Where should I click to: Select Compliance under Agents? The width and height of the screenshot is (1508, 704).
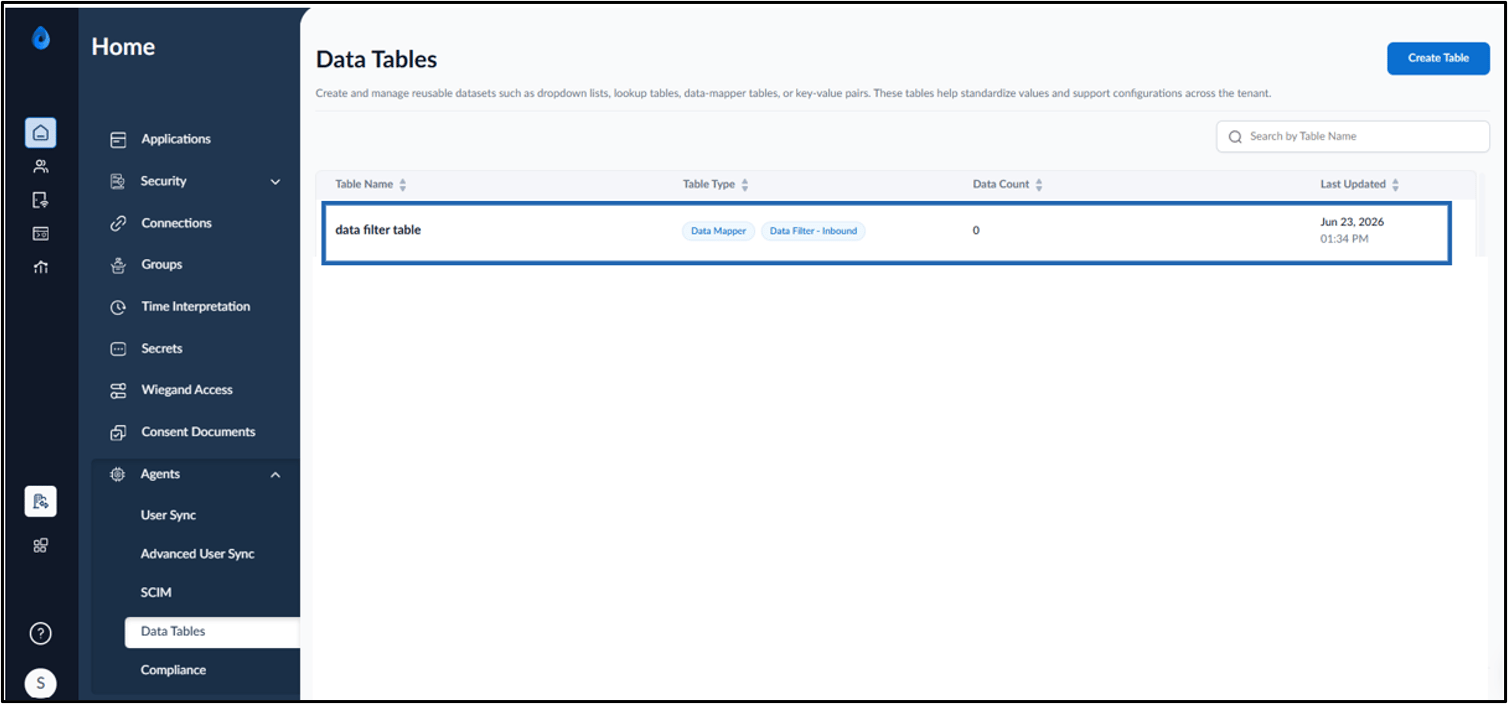pyautogui.click(x=173, y=670)
